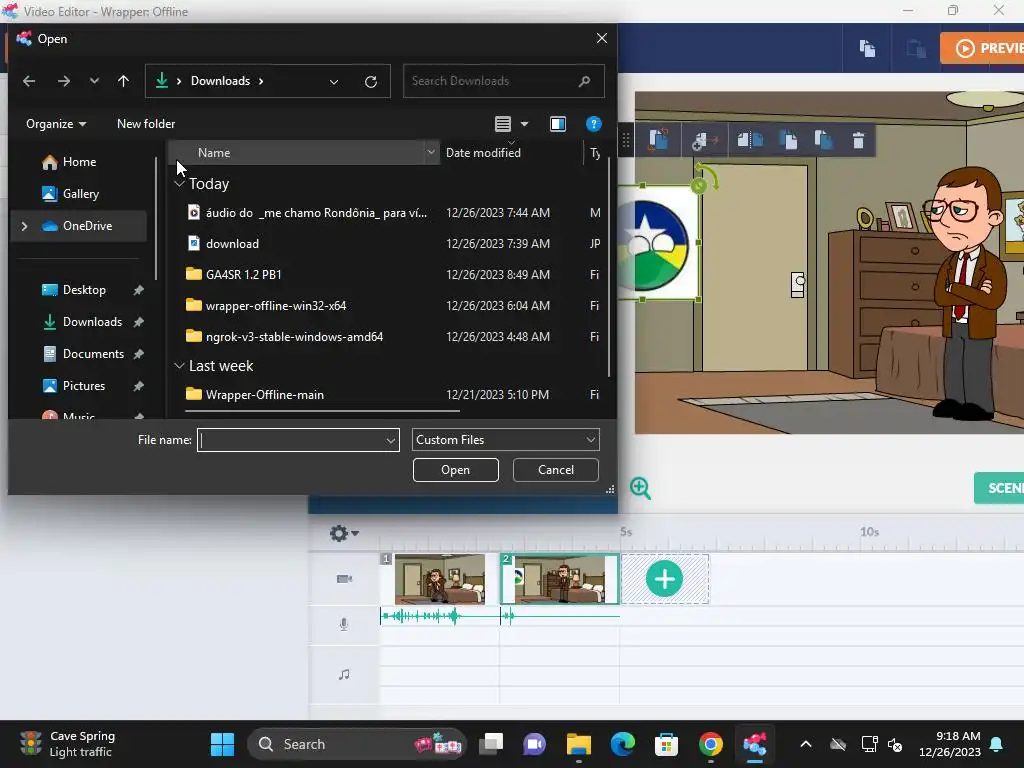
Task: Select the Wrapper-Offline-main folder
Action: 264,395
